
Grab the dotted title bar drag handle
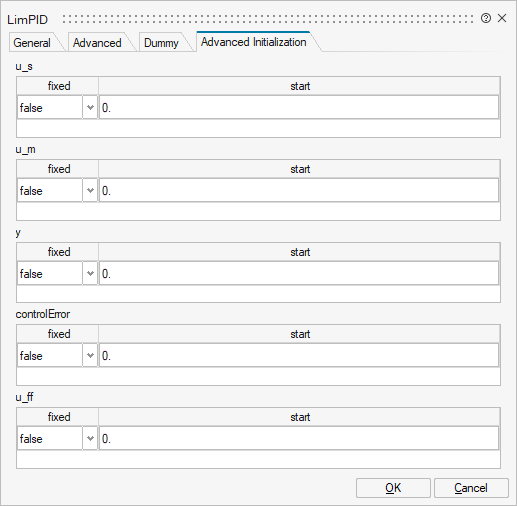tap(268, 19)
